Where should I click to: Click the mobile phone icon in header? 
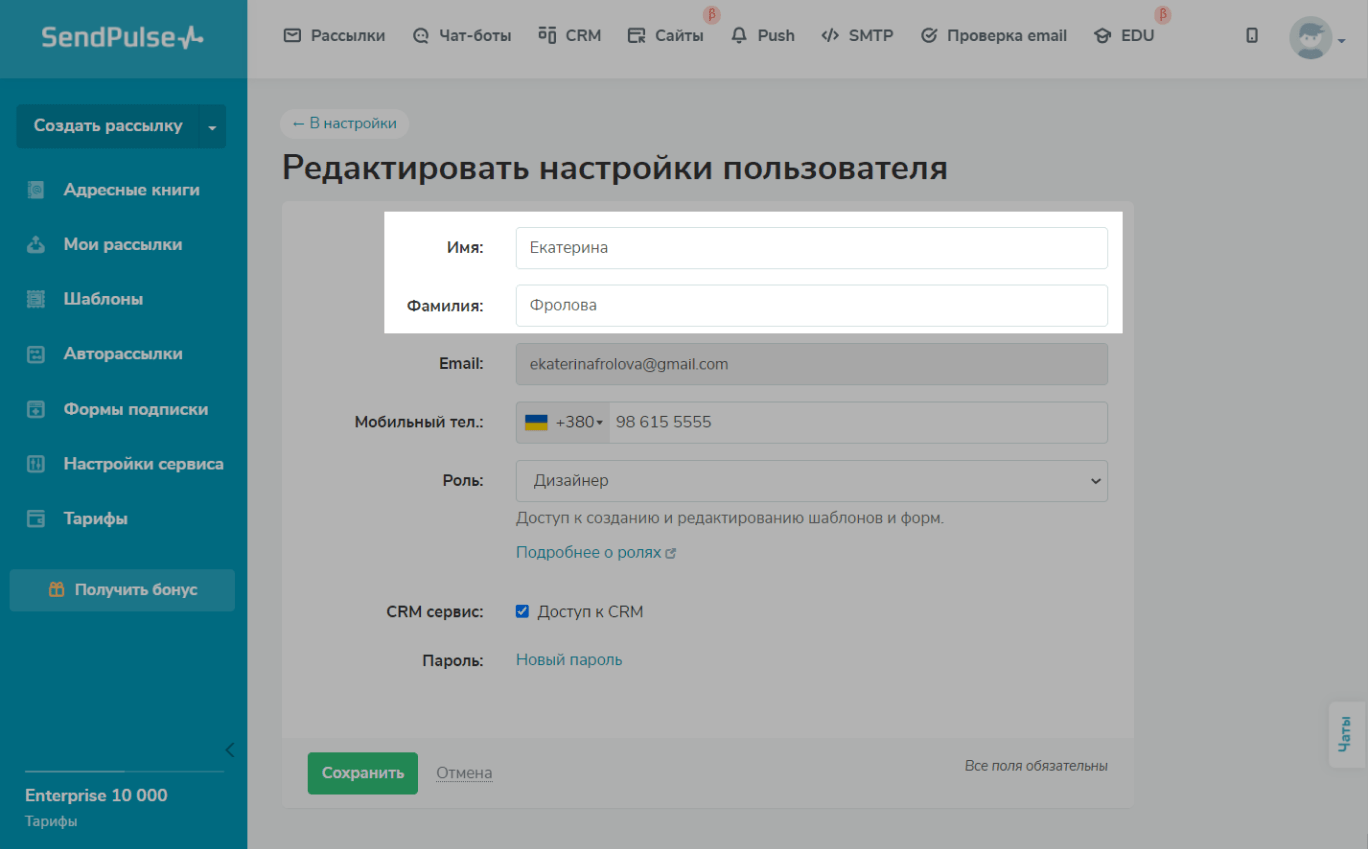[1252, 36]
